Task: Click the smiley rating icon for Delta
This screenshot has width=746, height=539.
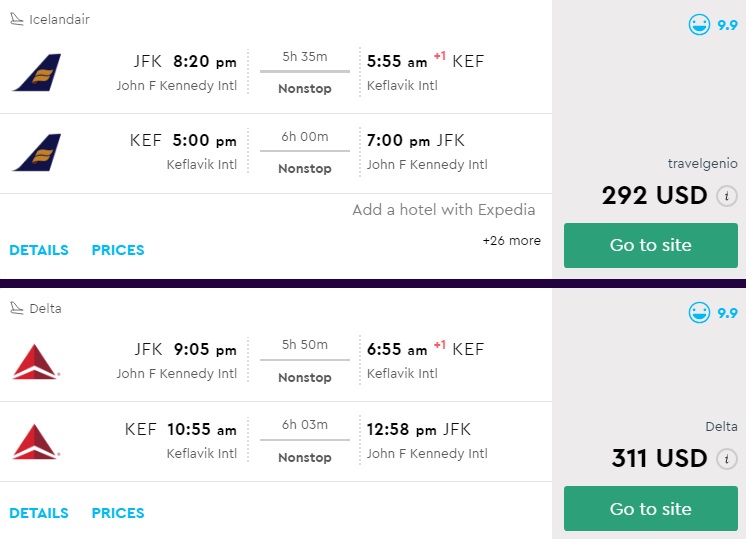Action: point(700,313)
